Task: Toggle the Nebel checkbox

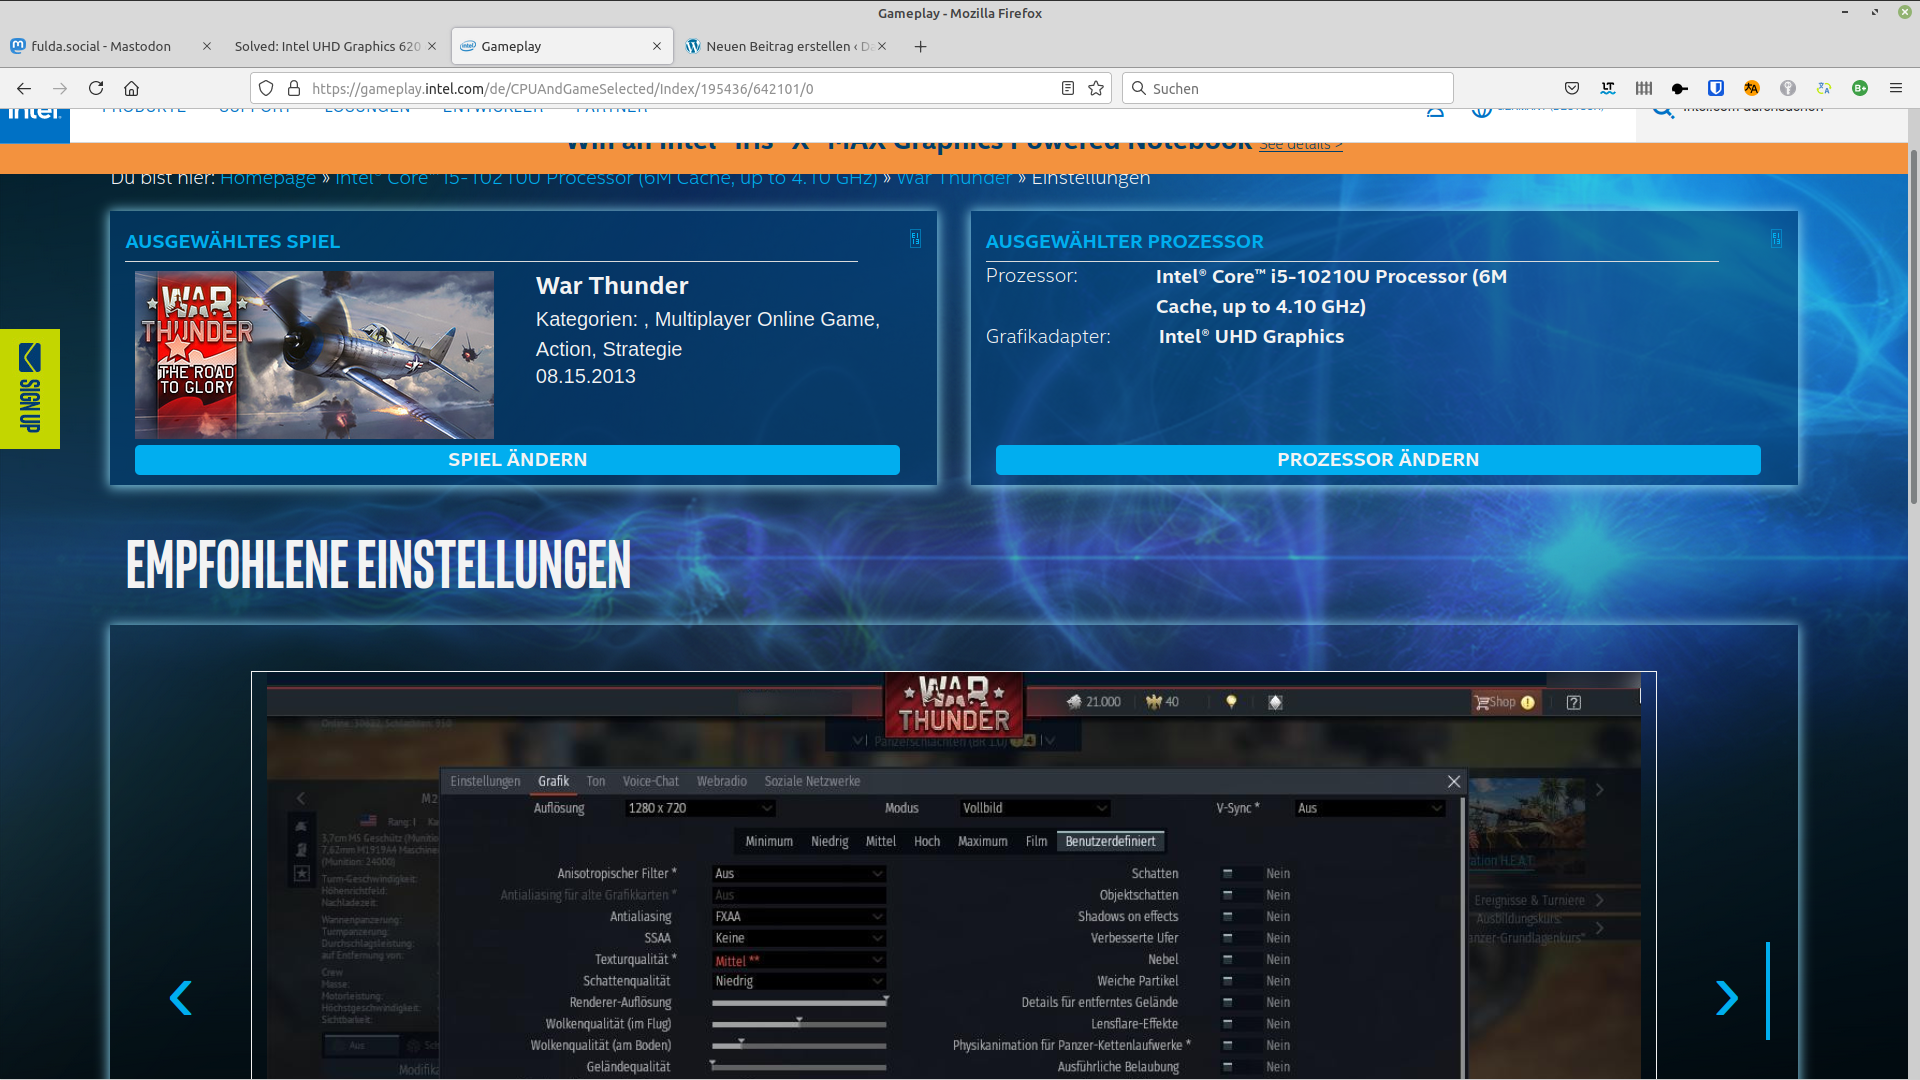Action: (x=1227, y=960)
